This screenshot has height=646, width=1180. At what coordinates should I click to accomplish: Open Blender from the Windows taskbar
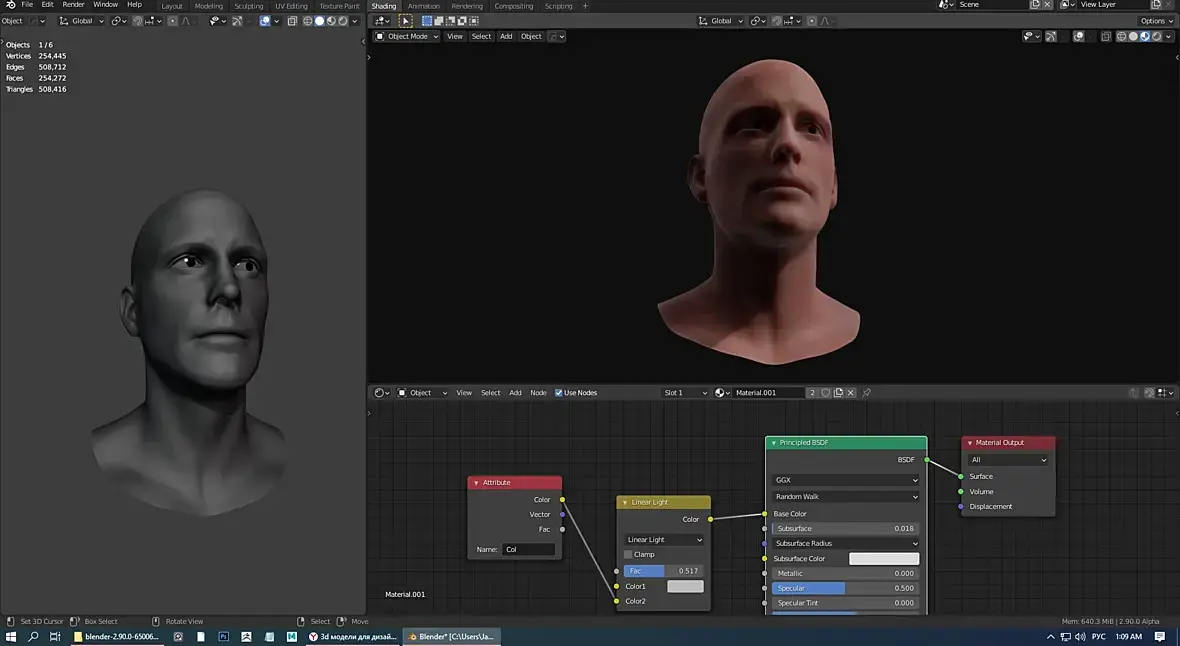click(450, 636)
